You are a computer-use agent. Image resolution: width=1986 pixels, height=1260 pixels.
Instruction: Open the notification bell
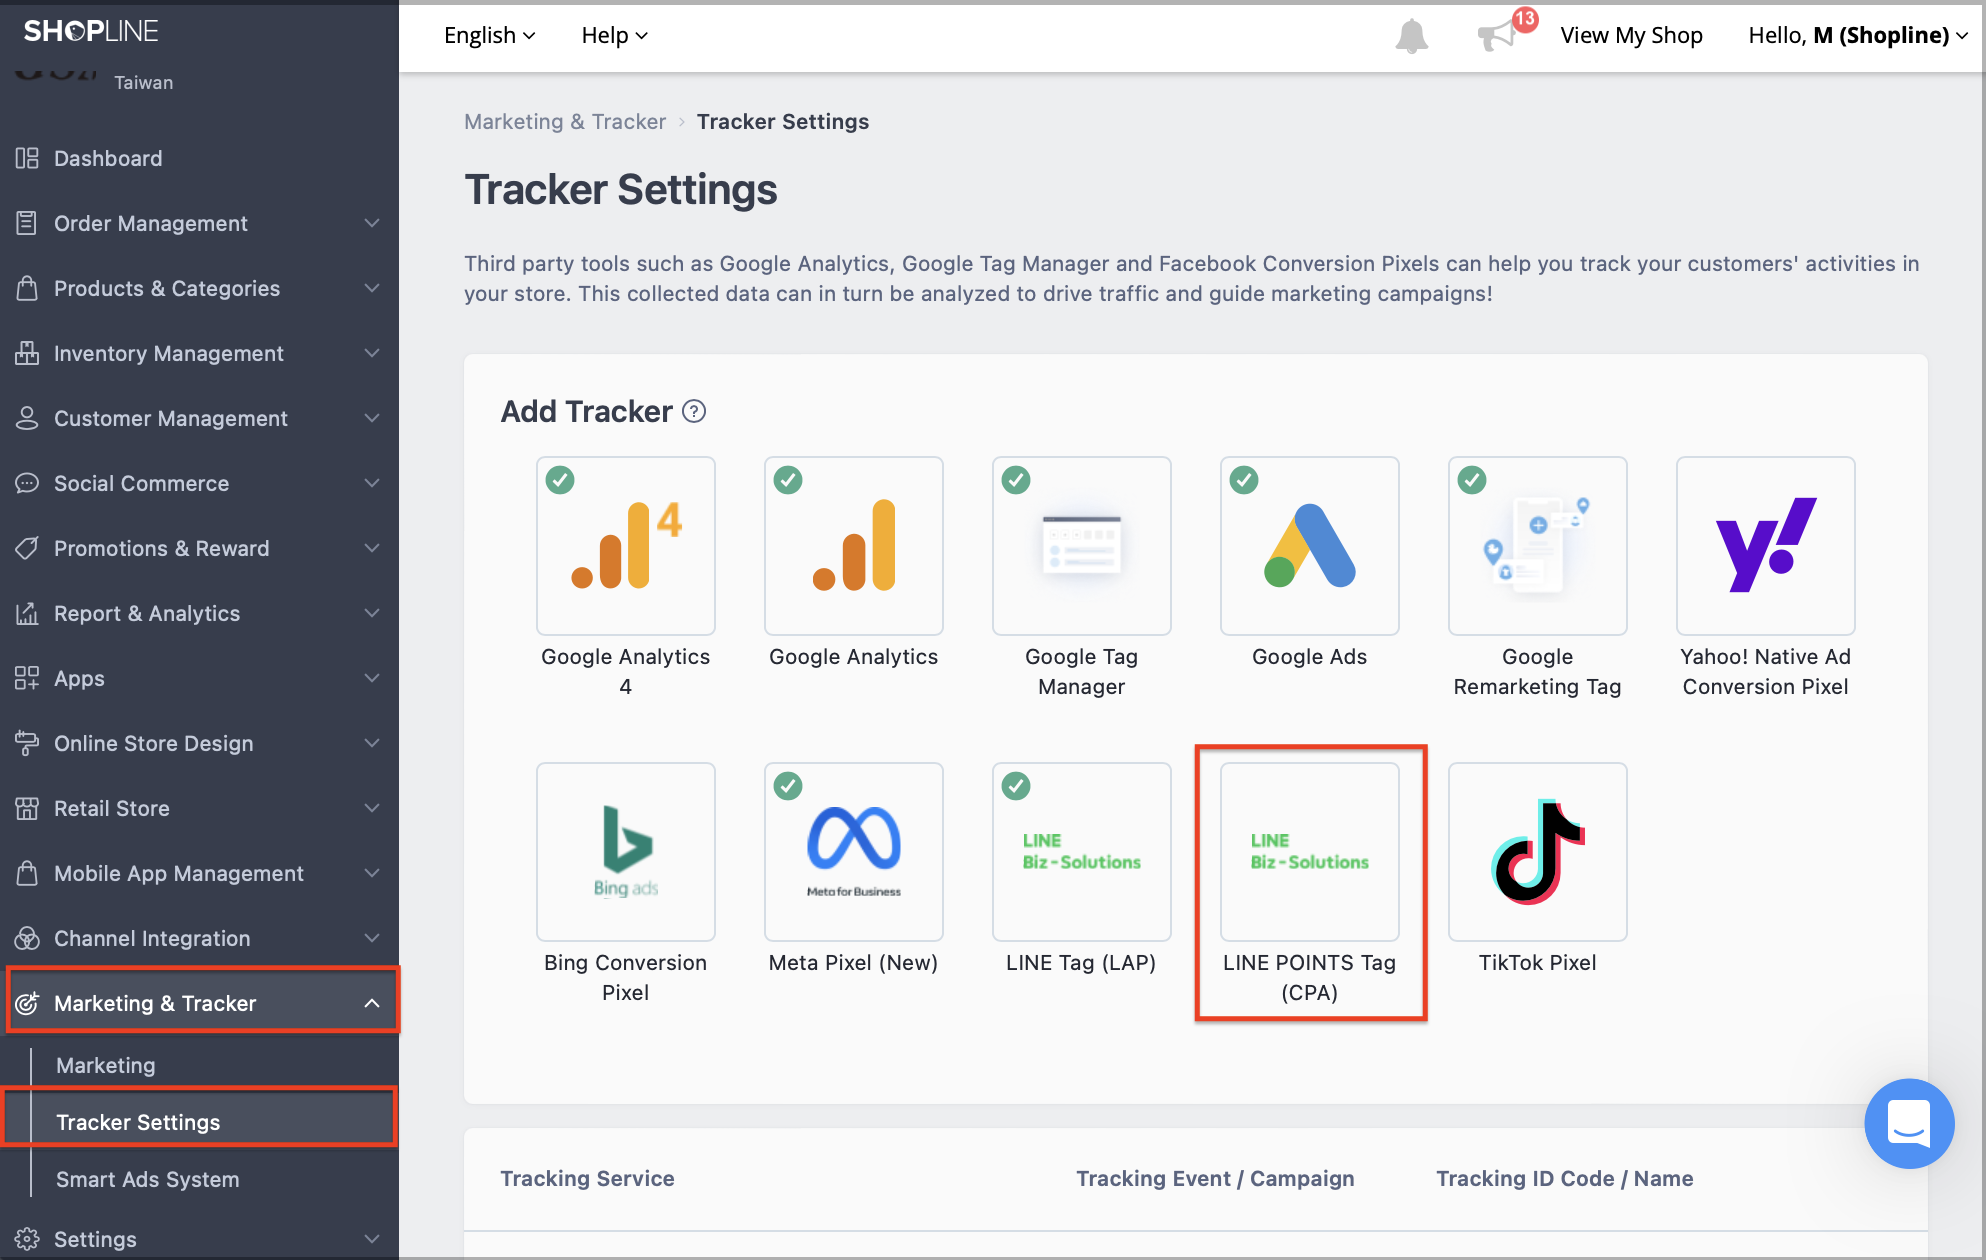[1411, 36]
